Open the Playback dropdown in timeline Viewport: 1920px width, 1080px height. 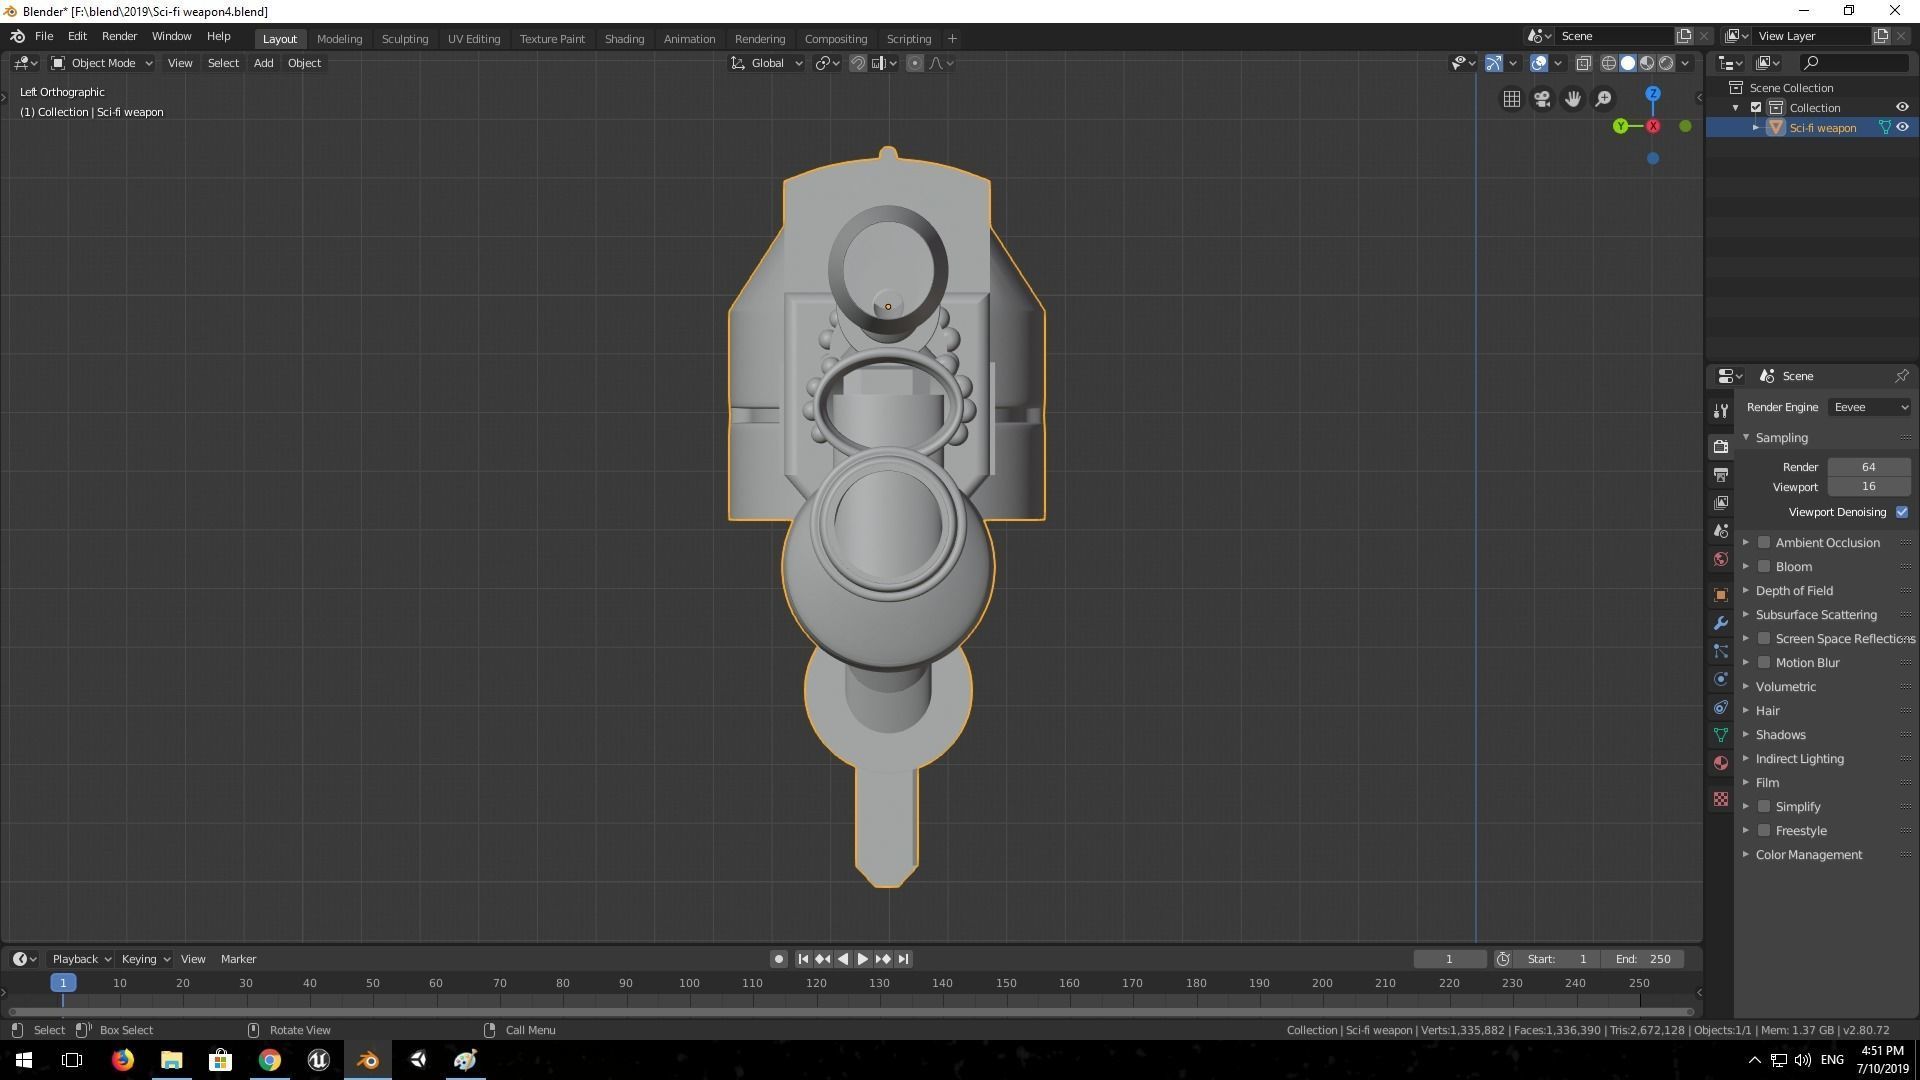click(x=81, y=959)
